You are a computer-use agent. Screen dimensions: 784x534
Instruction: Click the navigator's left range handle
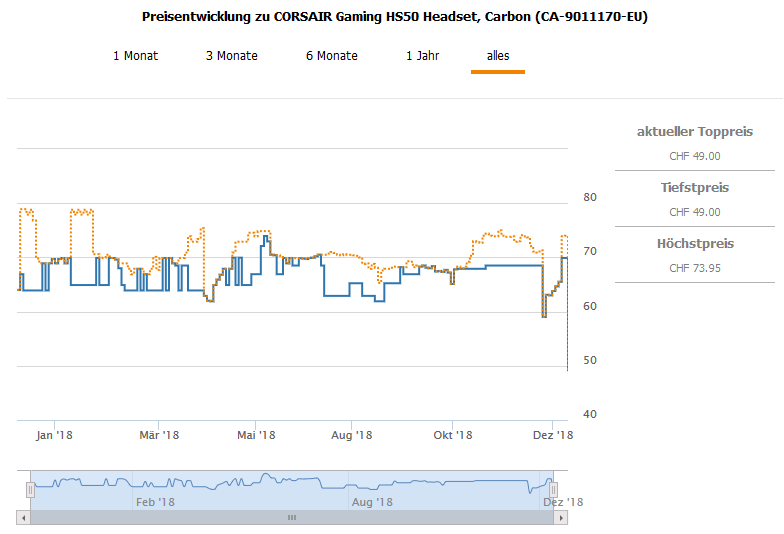[x=31, y=489]
